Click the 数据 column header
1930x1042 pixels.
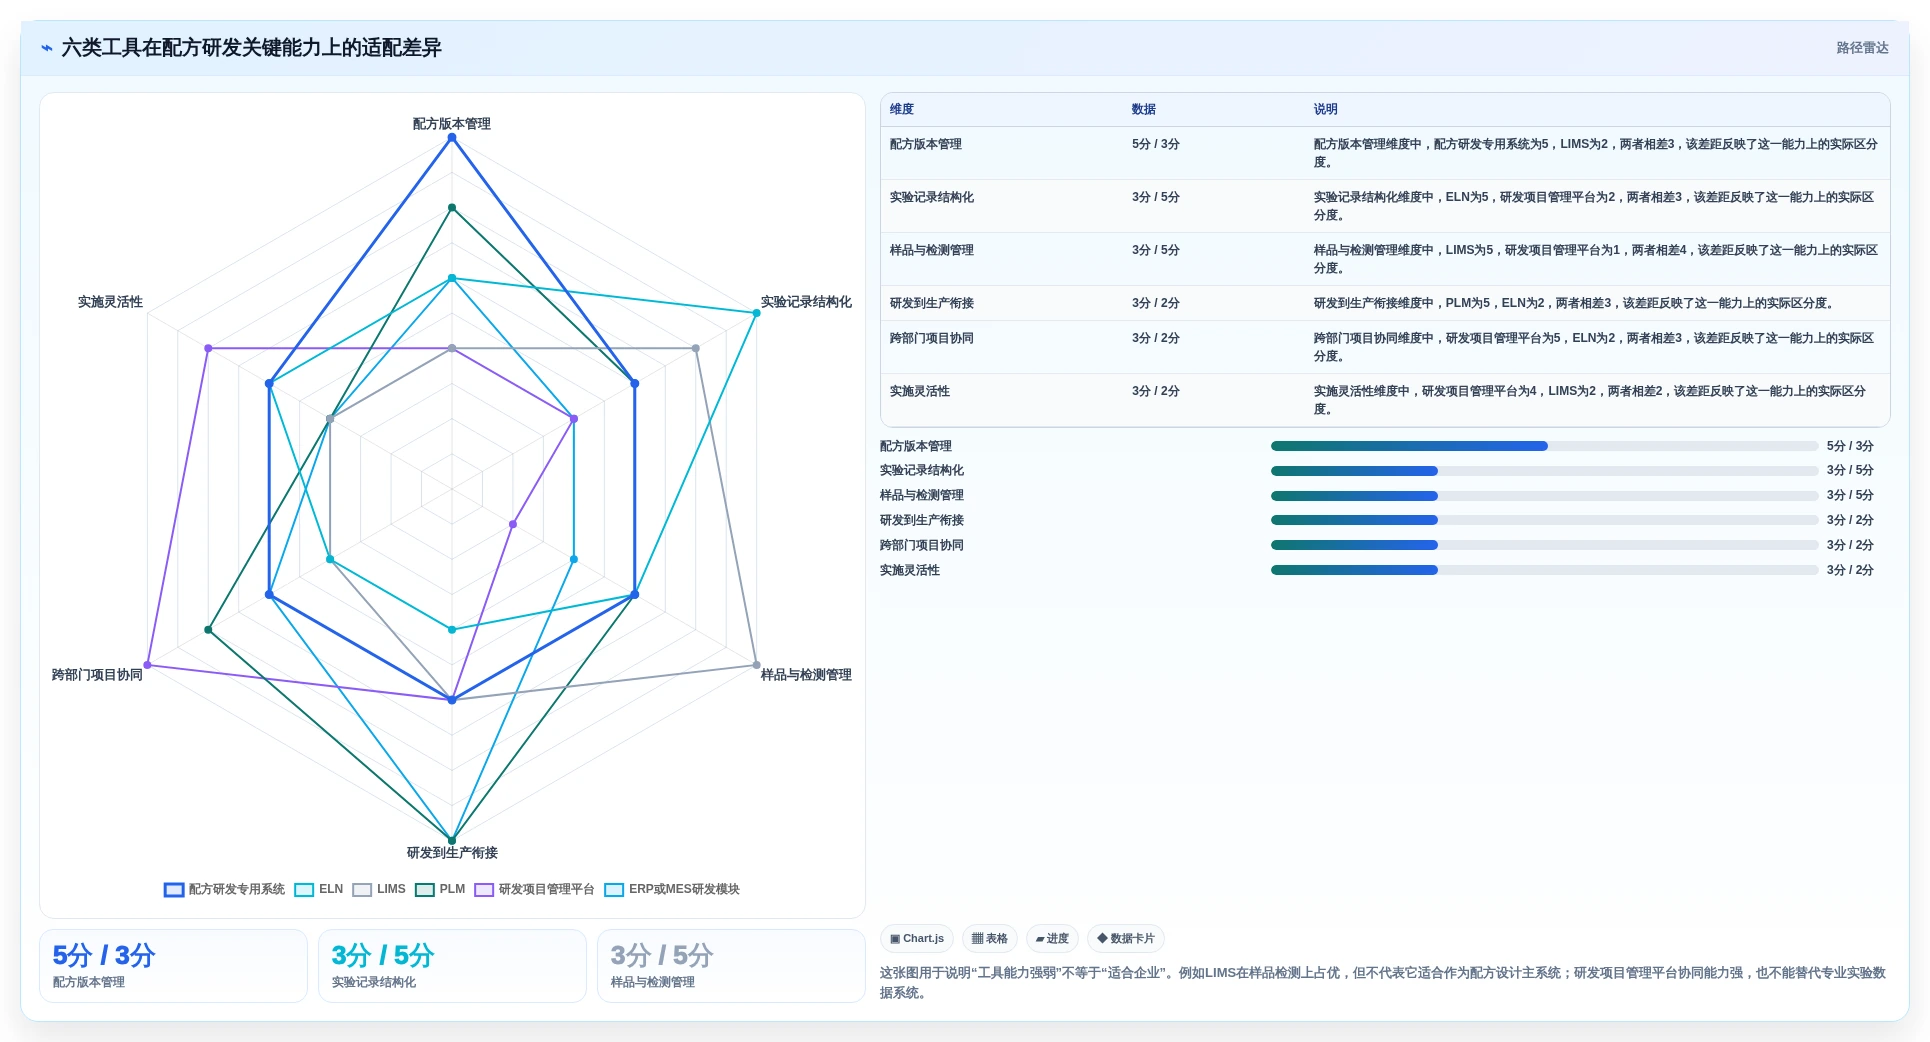pos(1144,109)
